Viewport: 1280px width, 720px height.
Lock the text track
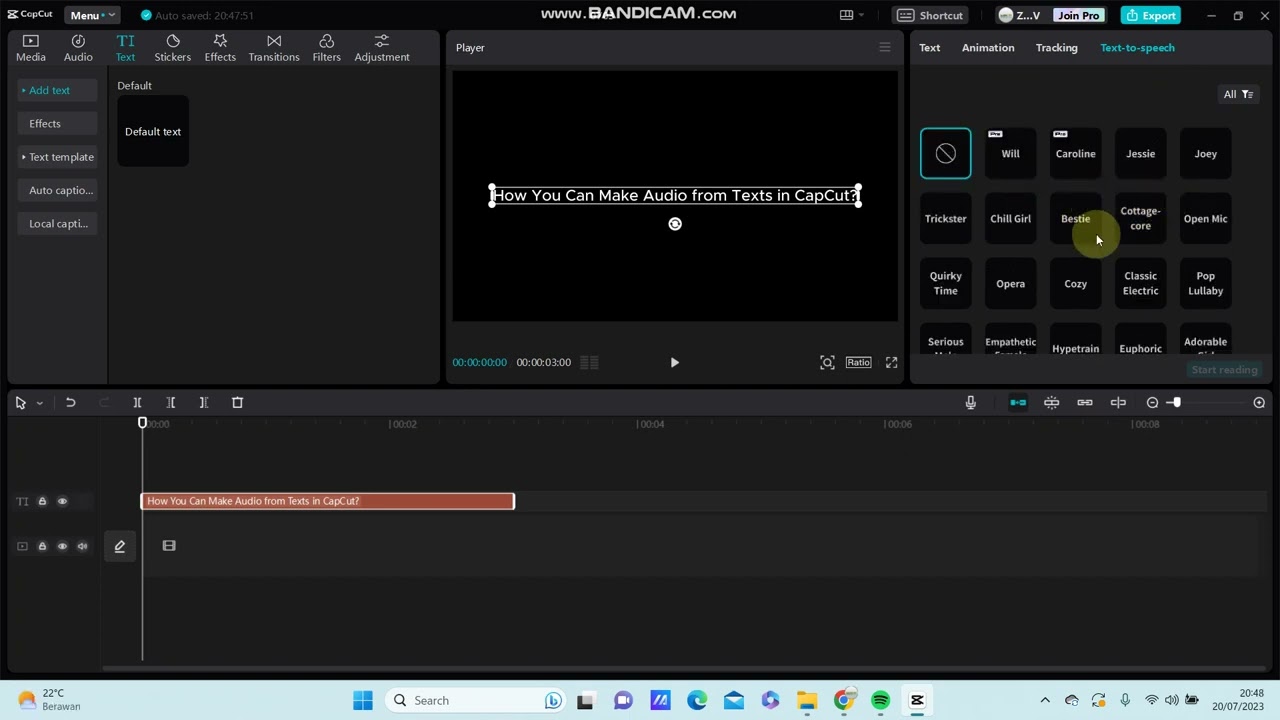[x=42, y=501]
